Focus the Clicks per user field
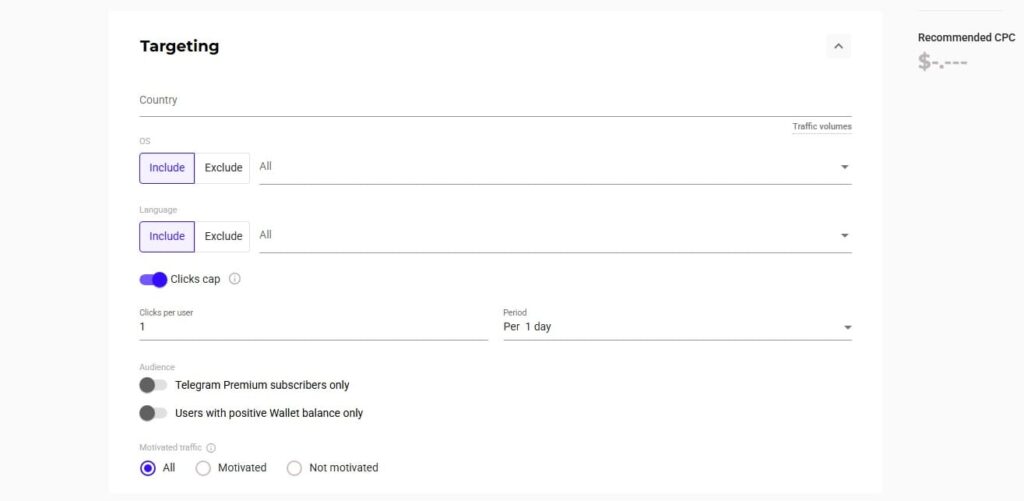This screenshot has height=501, width=1024. (x=313, y=324)
